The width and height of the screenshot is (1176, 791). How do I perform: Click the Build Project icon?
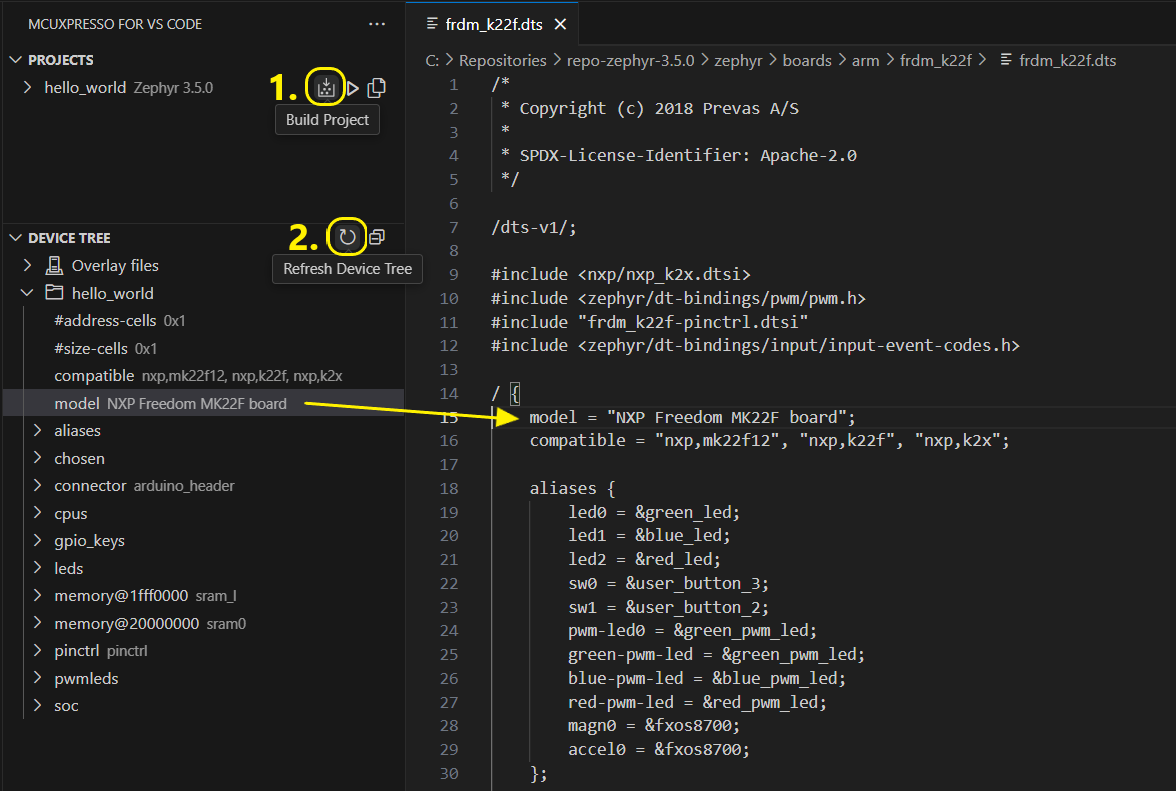tap(325, 87)
